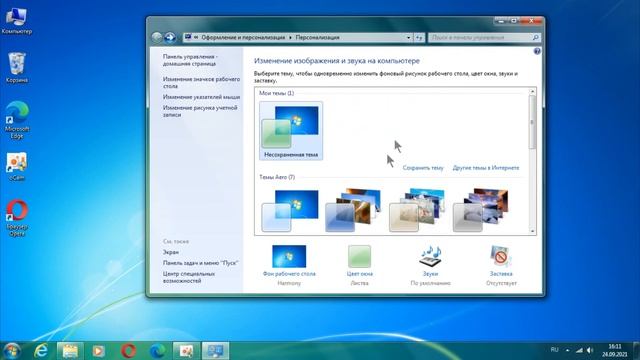Open the volume speaker tray icon
This screenshot has width=640, height=360.
[590, 350]
